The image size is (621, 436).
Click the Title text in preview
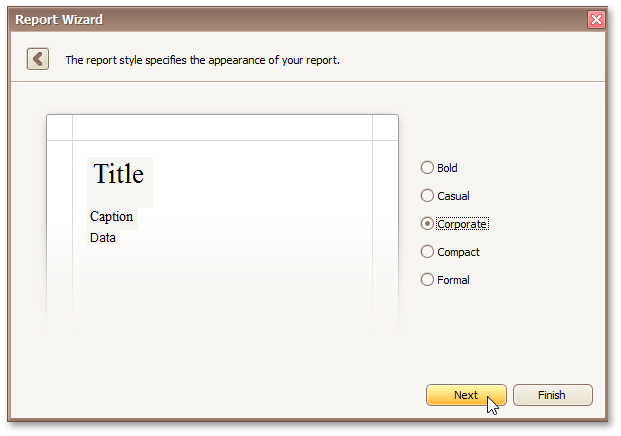pyautogui.click(x=119, y=175)
